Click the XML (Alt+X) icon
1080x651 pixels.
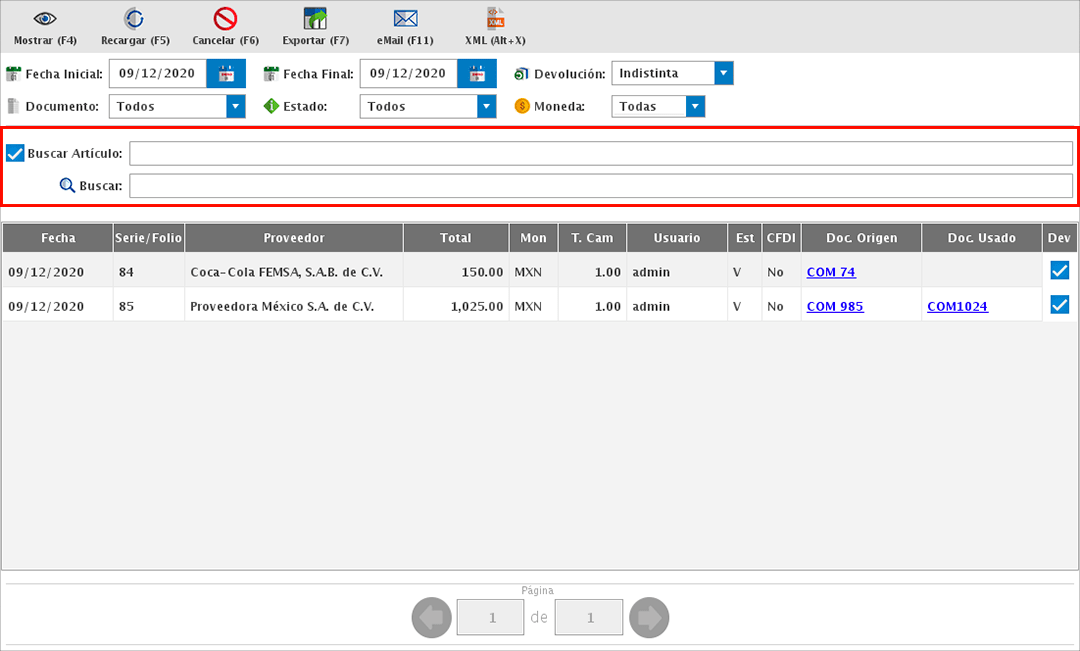[495, 19]
